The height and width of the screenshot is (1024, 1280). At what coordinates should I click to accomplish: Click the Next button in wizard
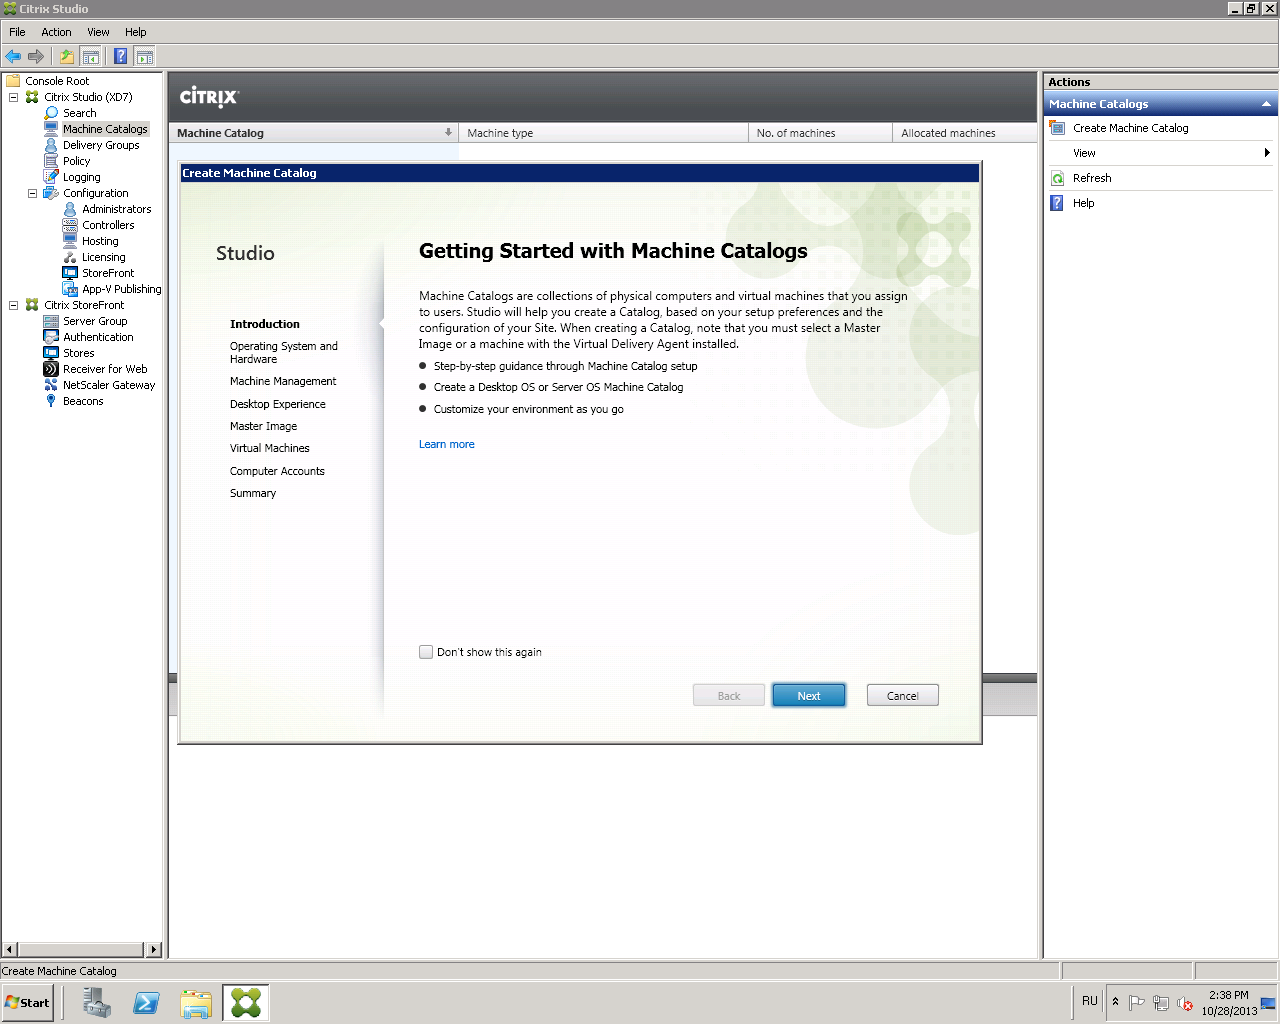click(x=809, y=696)
